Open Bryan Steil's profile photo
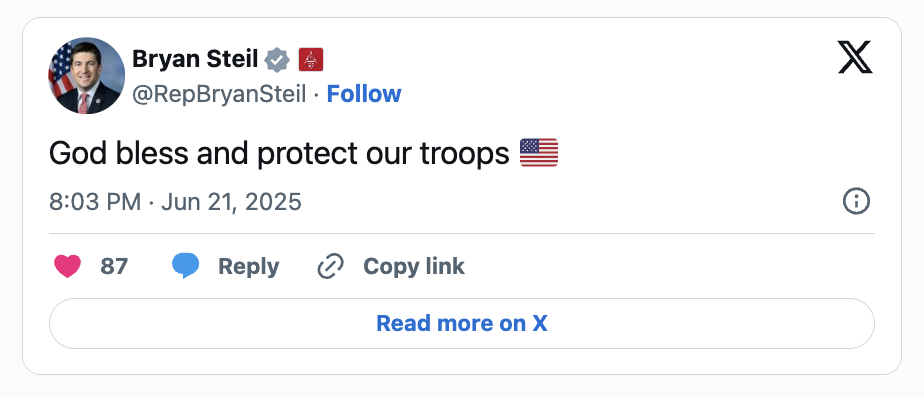Viewport: 924px width, 398px height. pyautogui.click(x=87, y=75)
